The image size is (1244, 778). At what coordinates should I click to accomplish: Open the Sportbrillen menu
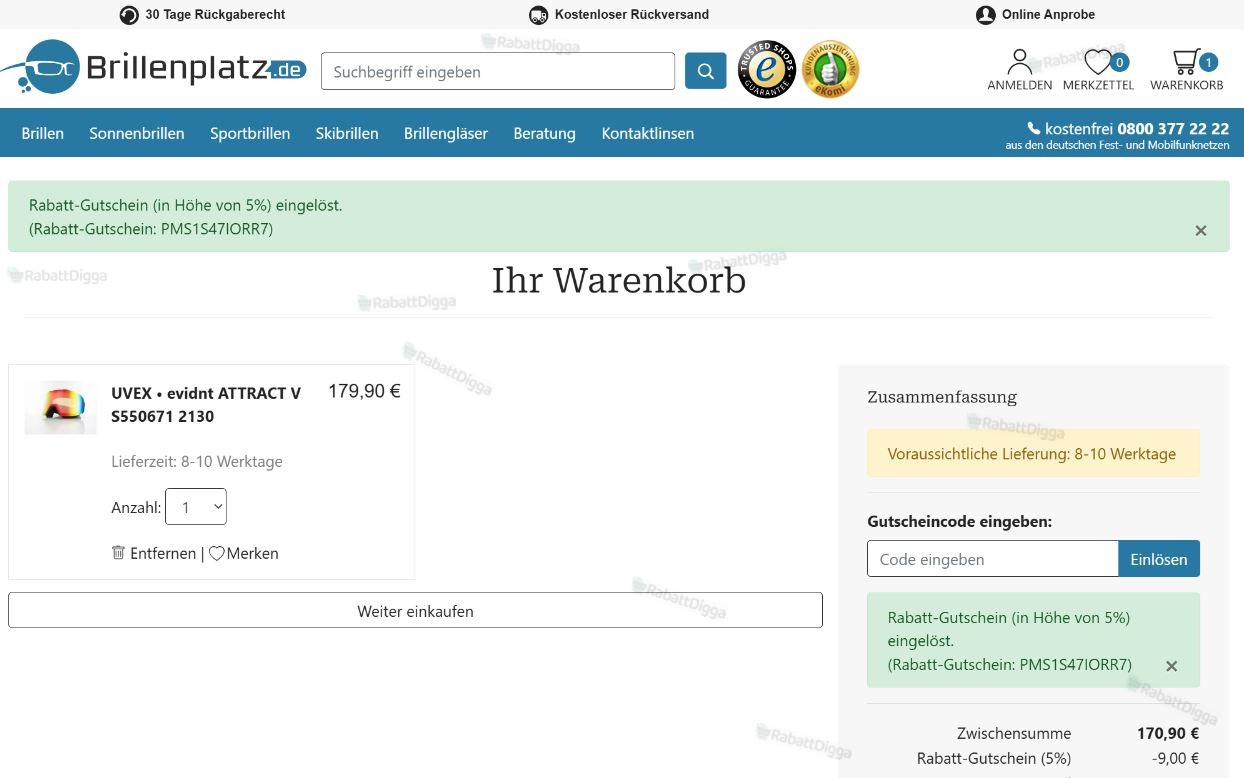250,133
